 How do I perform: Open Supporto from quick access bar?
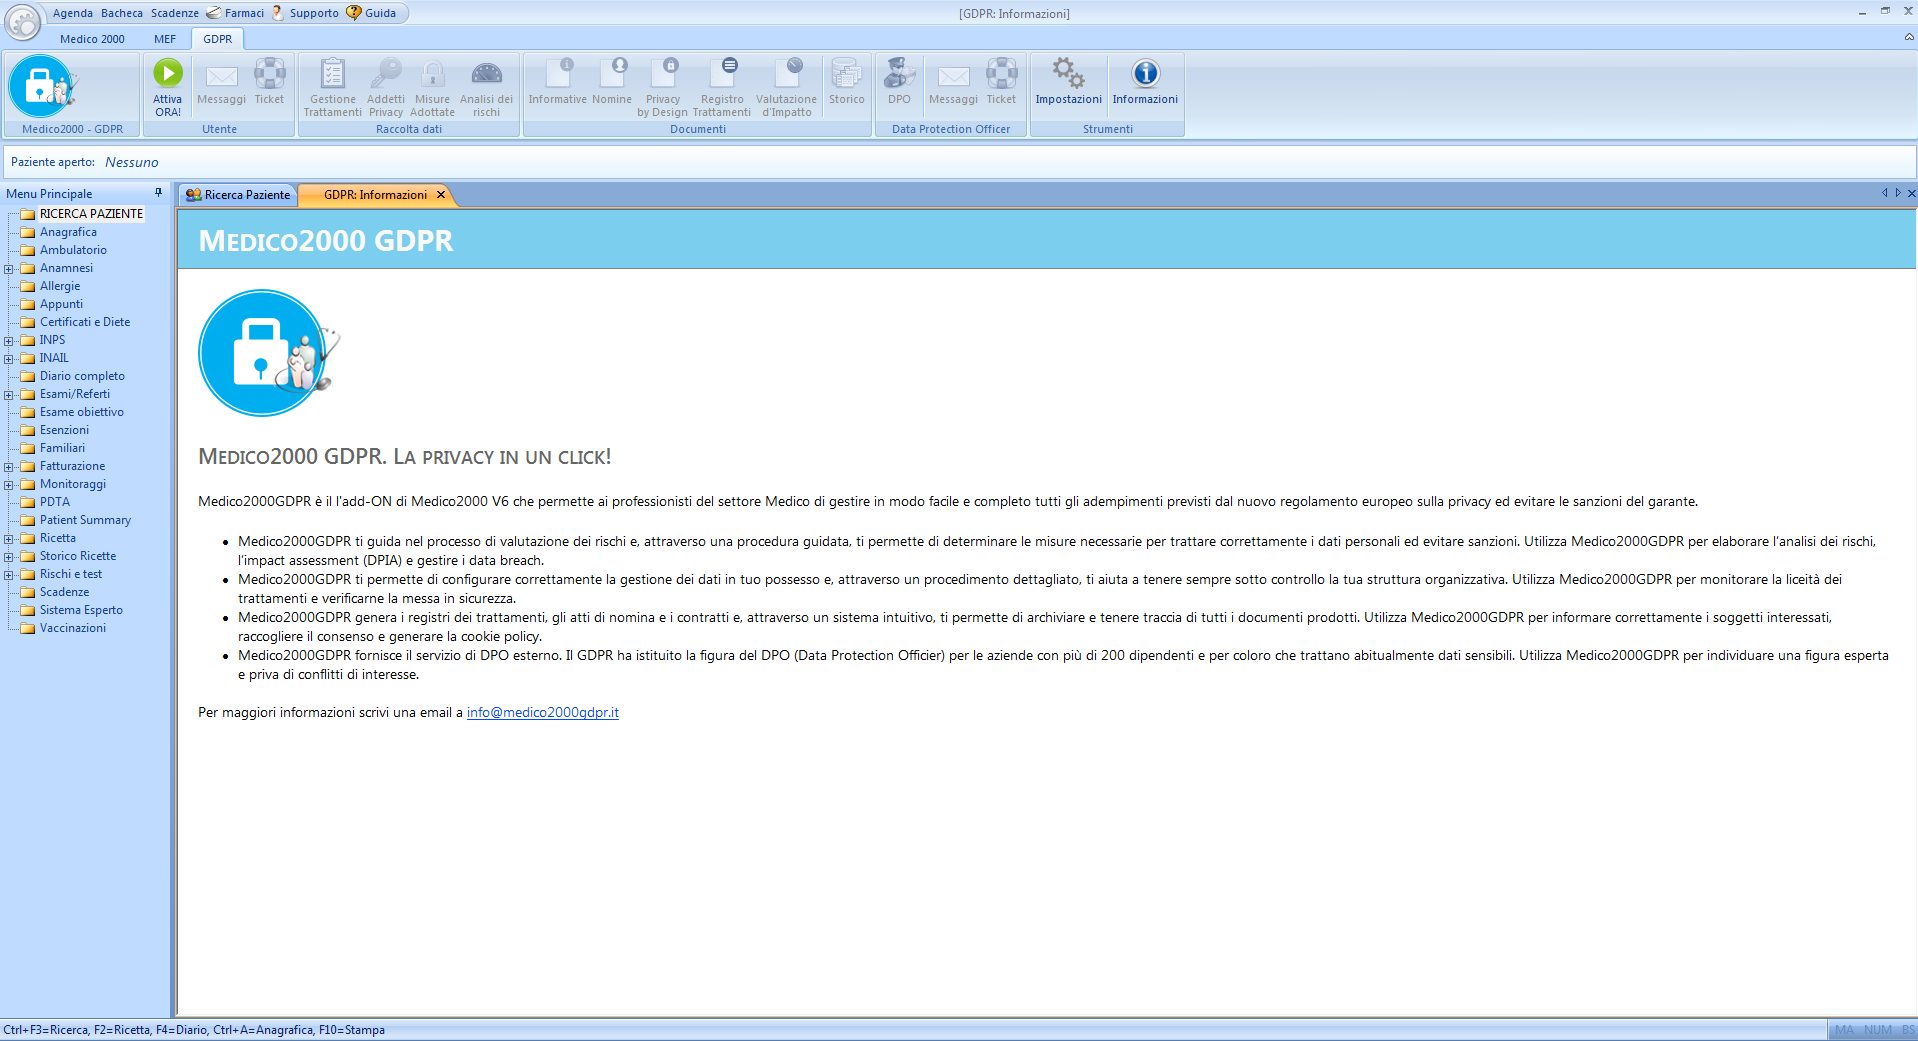(x=306, y=13)
